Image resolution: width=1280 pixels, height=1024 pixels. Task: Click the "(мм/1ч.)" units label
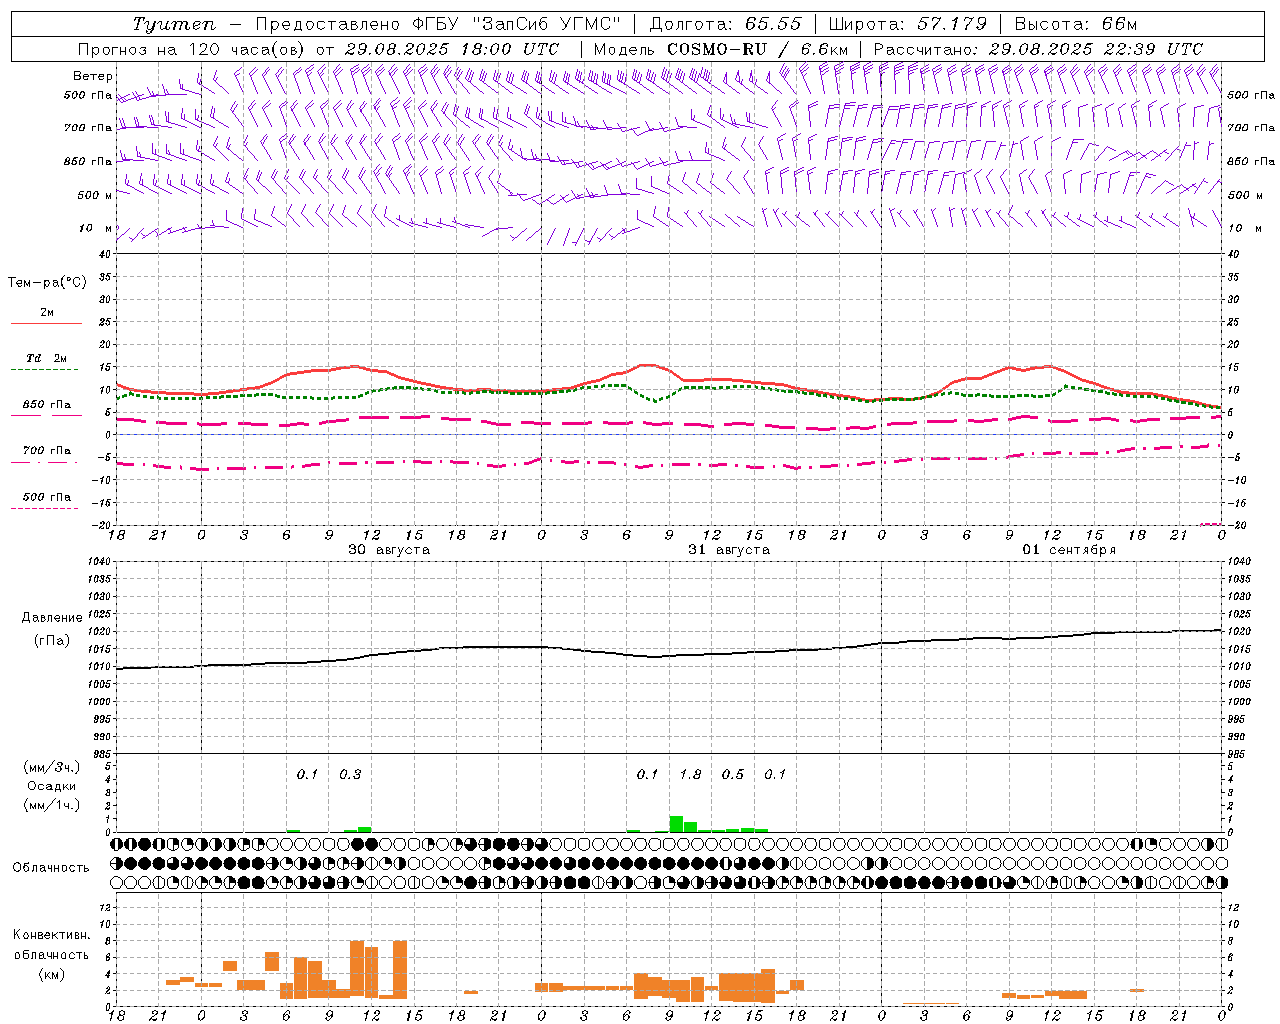coord(51,805)
